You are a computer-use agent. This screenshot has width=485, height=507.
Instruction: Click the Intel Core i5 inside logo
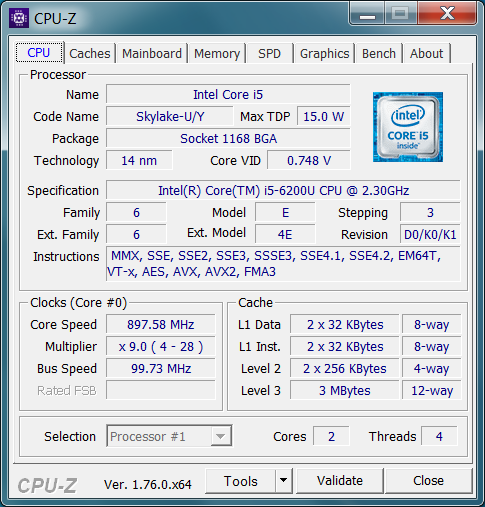[x=408, y=127]
